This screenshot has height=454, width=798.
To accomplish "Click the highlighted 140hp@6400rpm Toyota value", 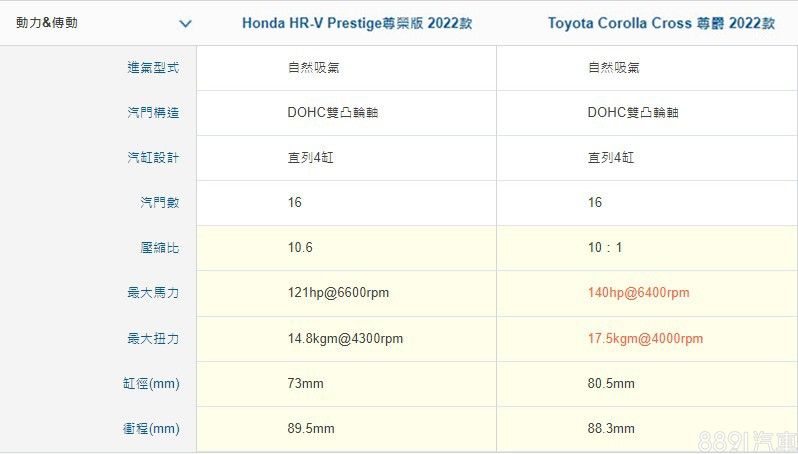I will (x=638, y=293).
